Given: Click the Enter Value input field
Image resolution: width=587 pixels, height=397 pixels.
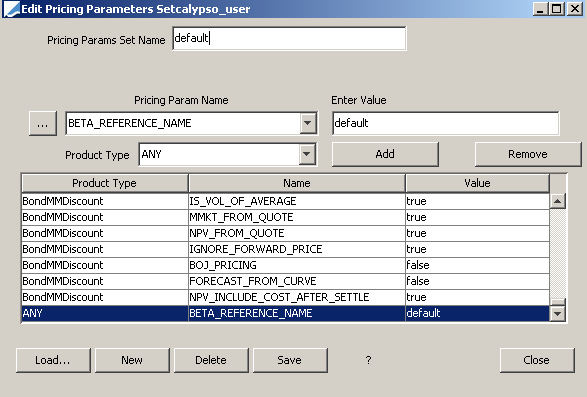Looking at the screenshot, I should click(445, 123).
